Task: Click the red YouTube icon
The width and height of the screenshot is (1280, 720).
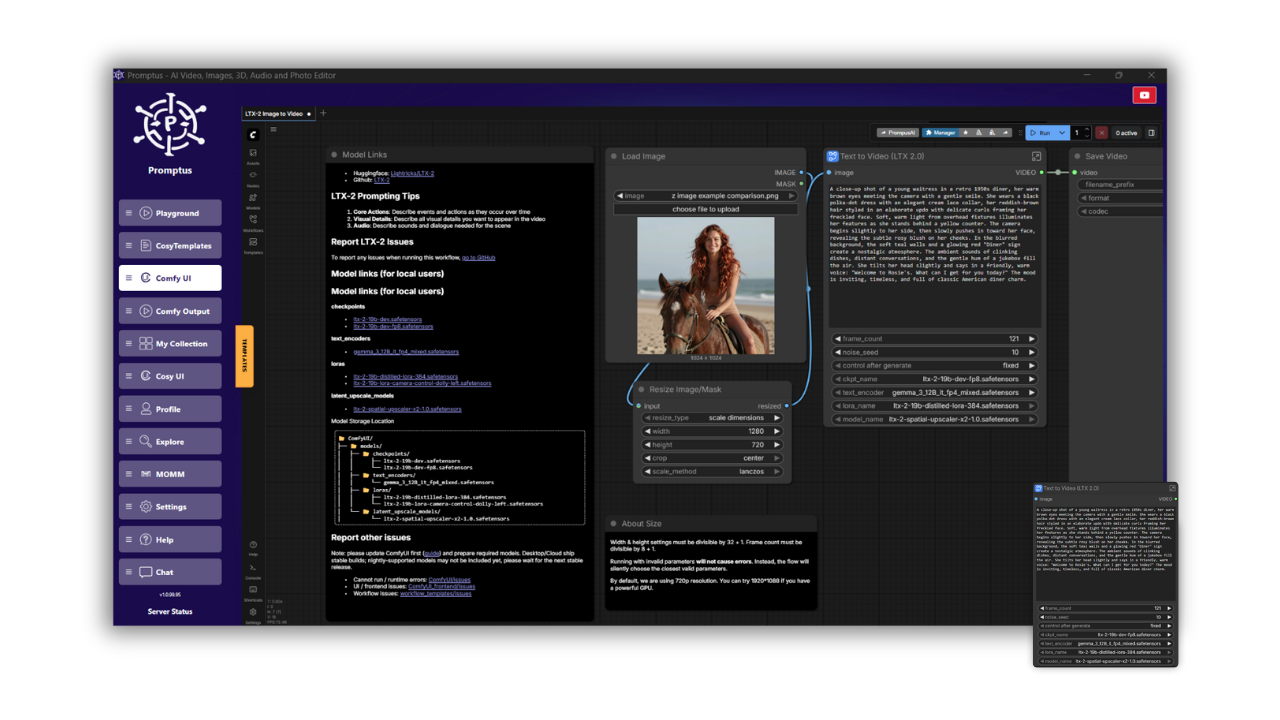Action: pyautogui.click(x=1144, y=95)
